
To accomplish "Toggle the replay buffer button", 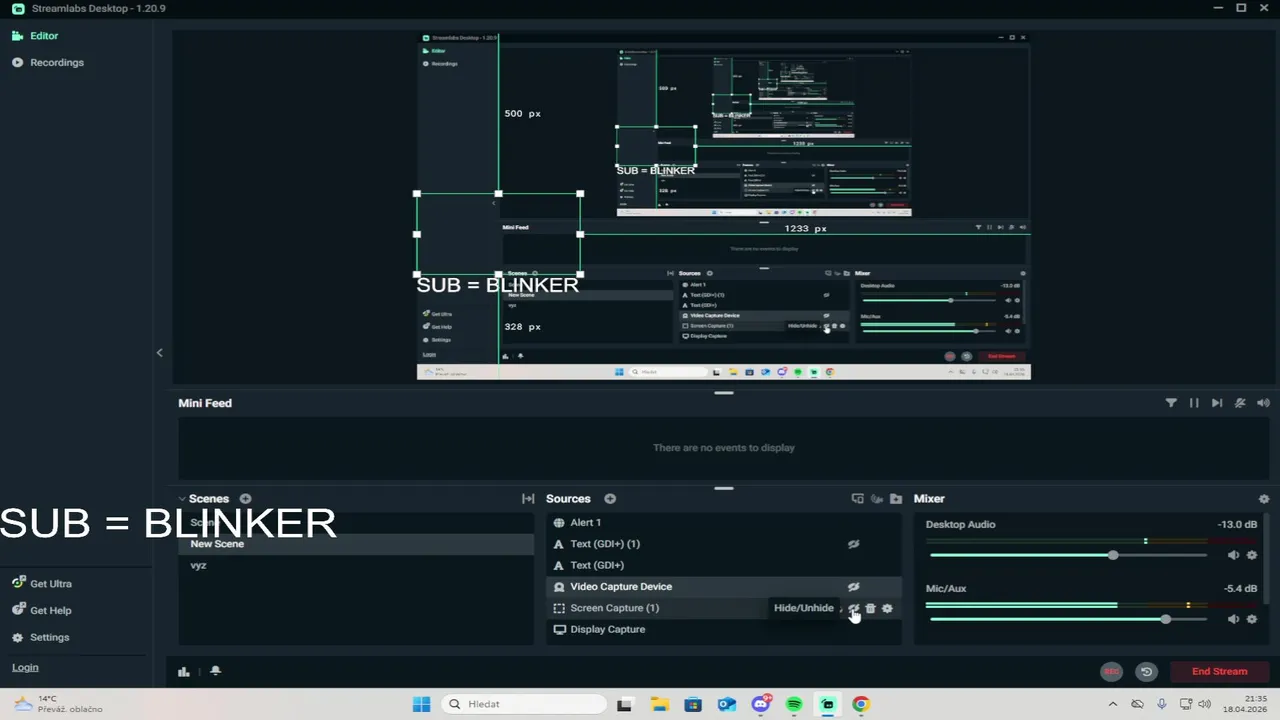I will [x=1147, y=672].
